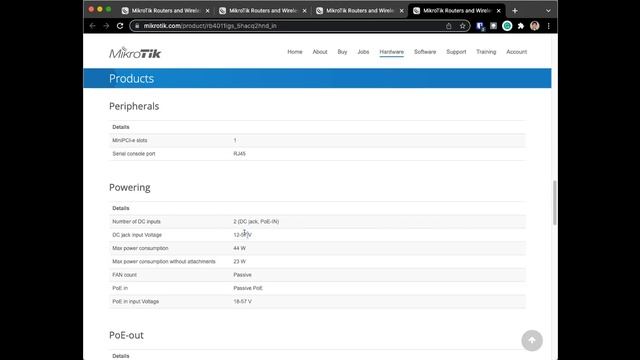Click the share icon in address bar
Viewport: 640px width, 360px height.
coord(449,26)
